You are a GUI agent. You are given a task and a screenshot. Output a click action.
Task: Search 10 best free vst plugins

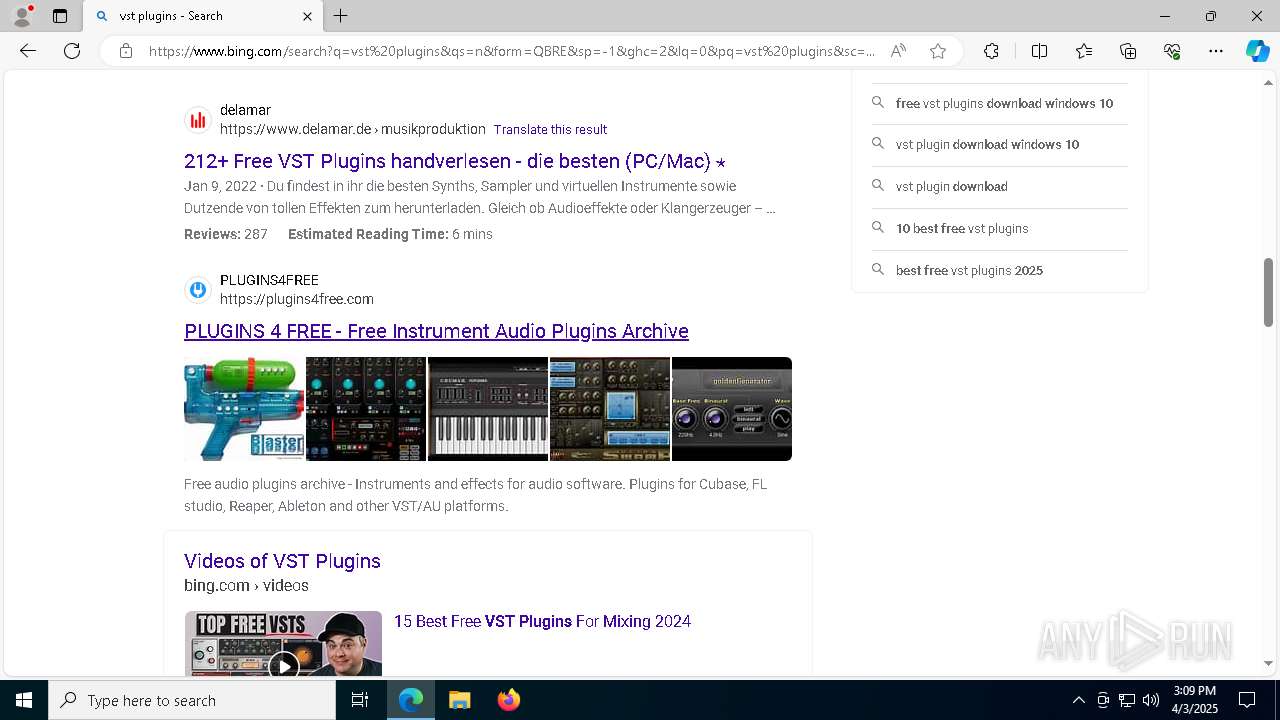tap(1000, 228)
